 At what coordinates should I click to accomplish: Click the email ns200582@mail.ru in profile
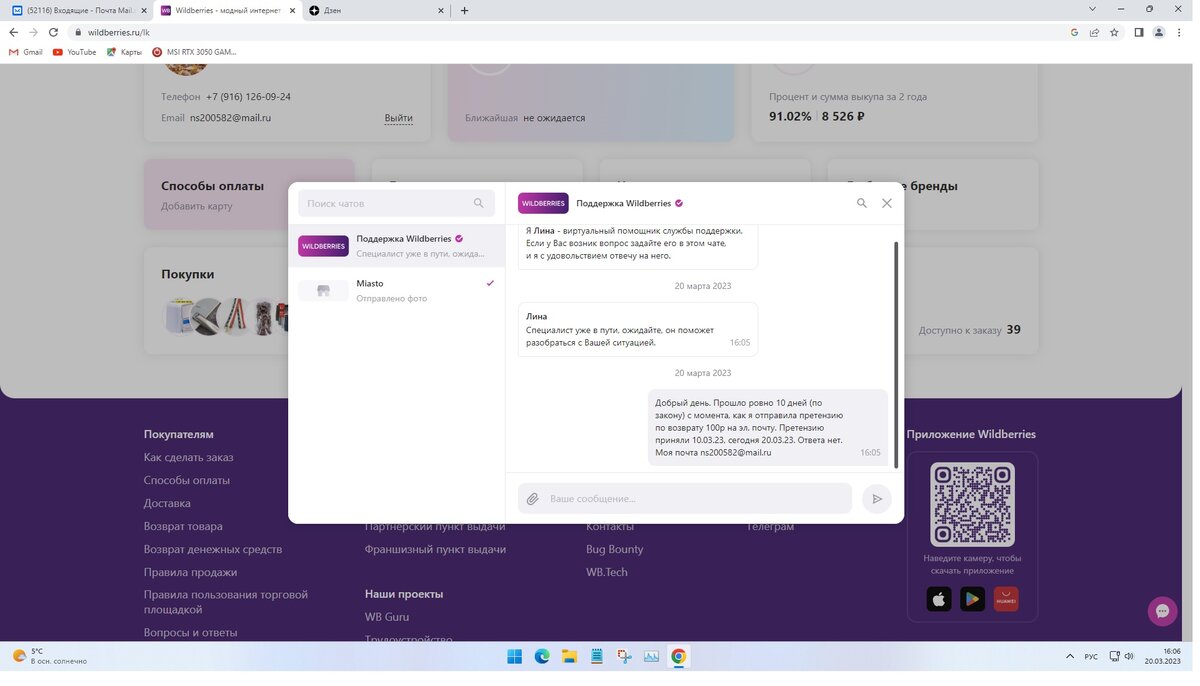[230, 118]
